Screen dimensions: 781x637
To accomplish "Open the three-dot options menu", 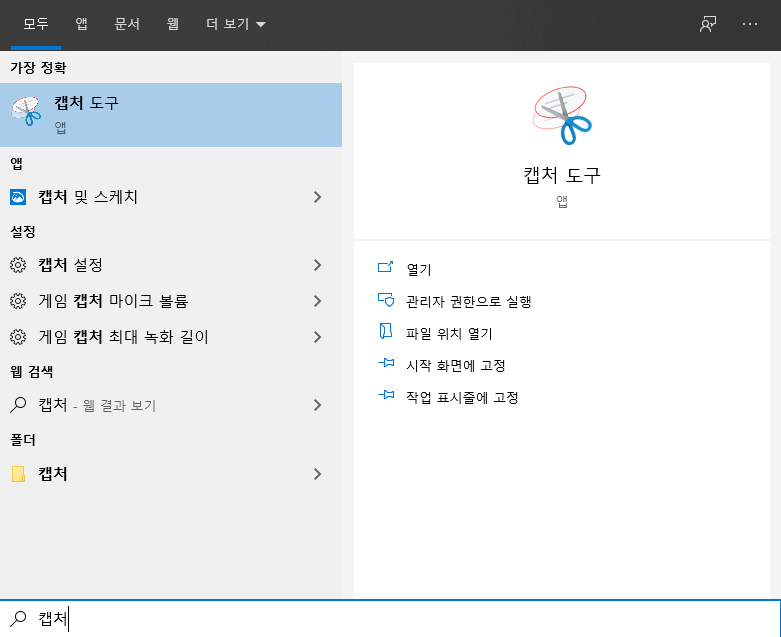I will (750, 23).
